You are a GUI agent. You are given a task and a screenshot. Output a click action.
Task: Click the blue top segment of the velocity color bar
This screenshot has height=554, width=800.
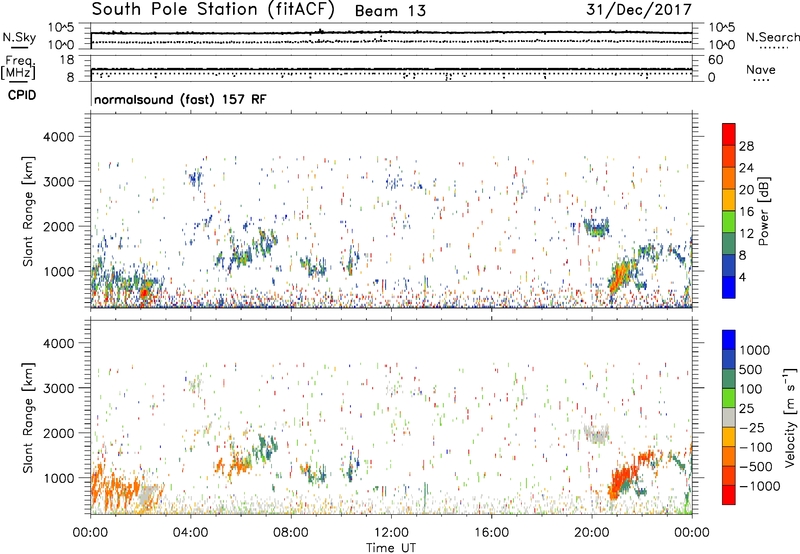(x=729, y=340)
